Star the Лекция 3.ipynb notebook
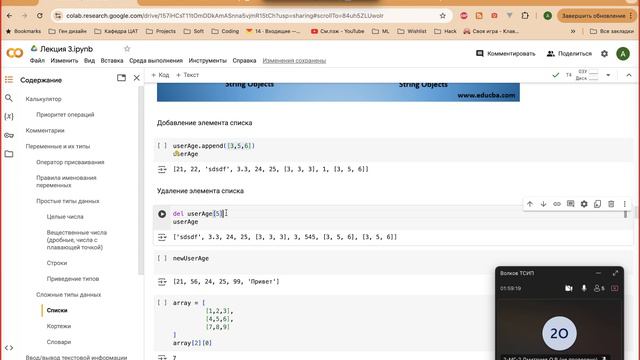 (127, 49)
